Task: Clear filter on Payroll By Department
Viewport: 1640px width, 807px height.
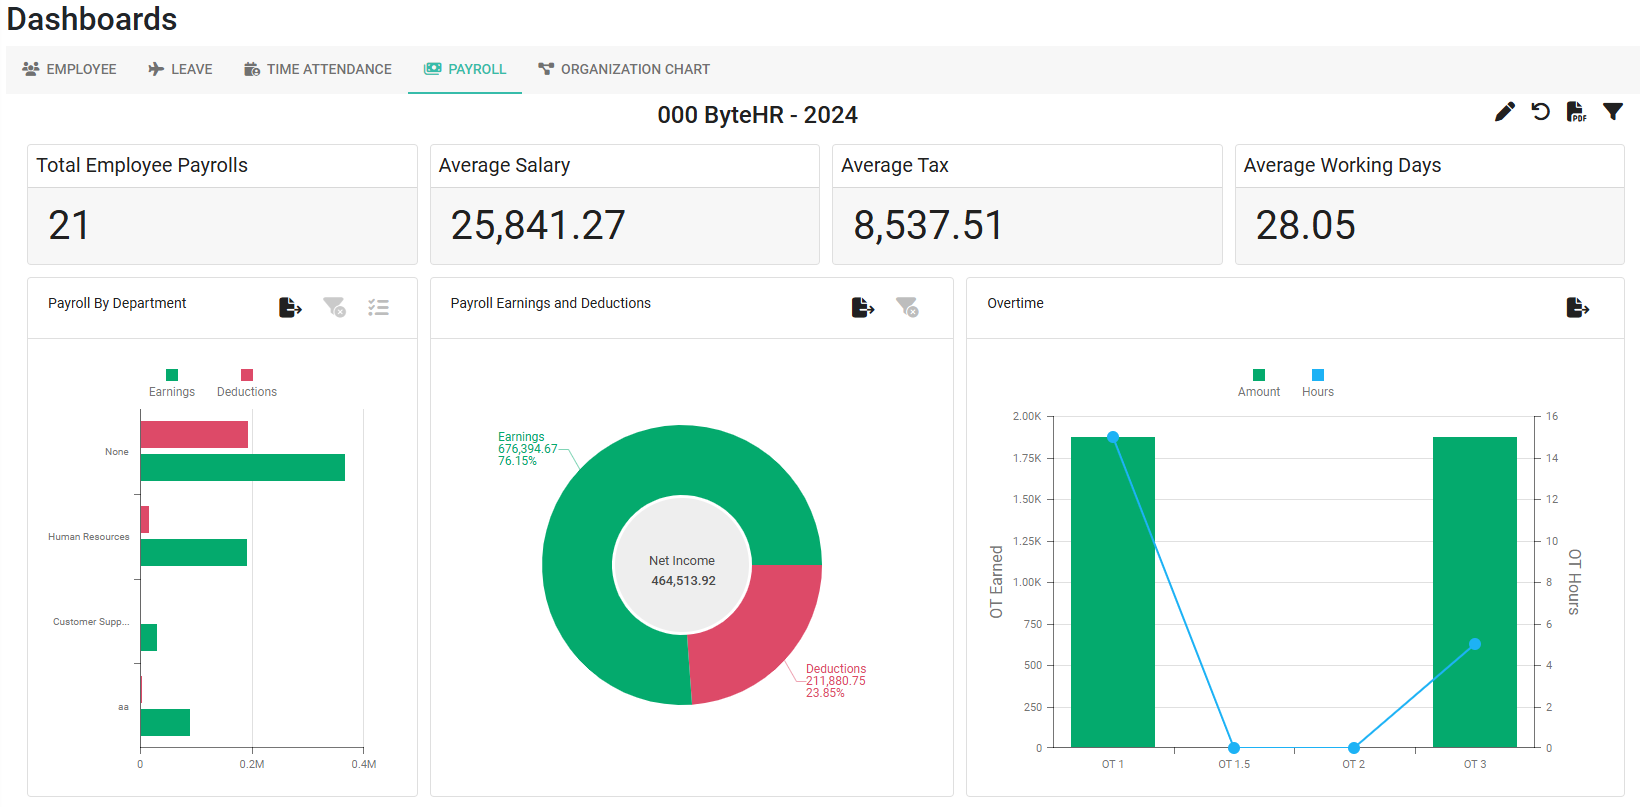Action: coord(334,307)
